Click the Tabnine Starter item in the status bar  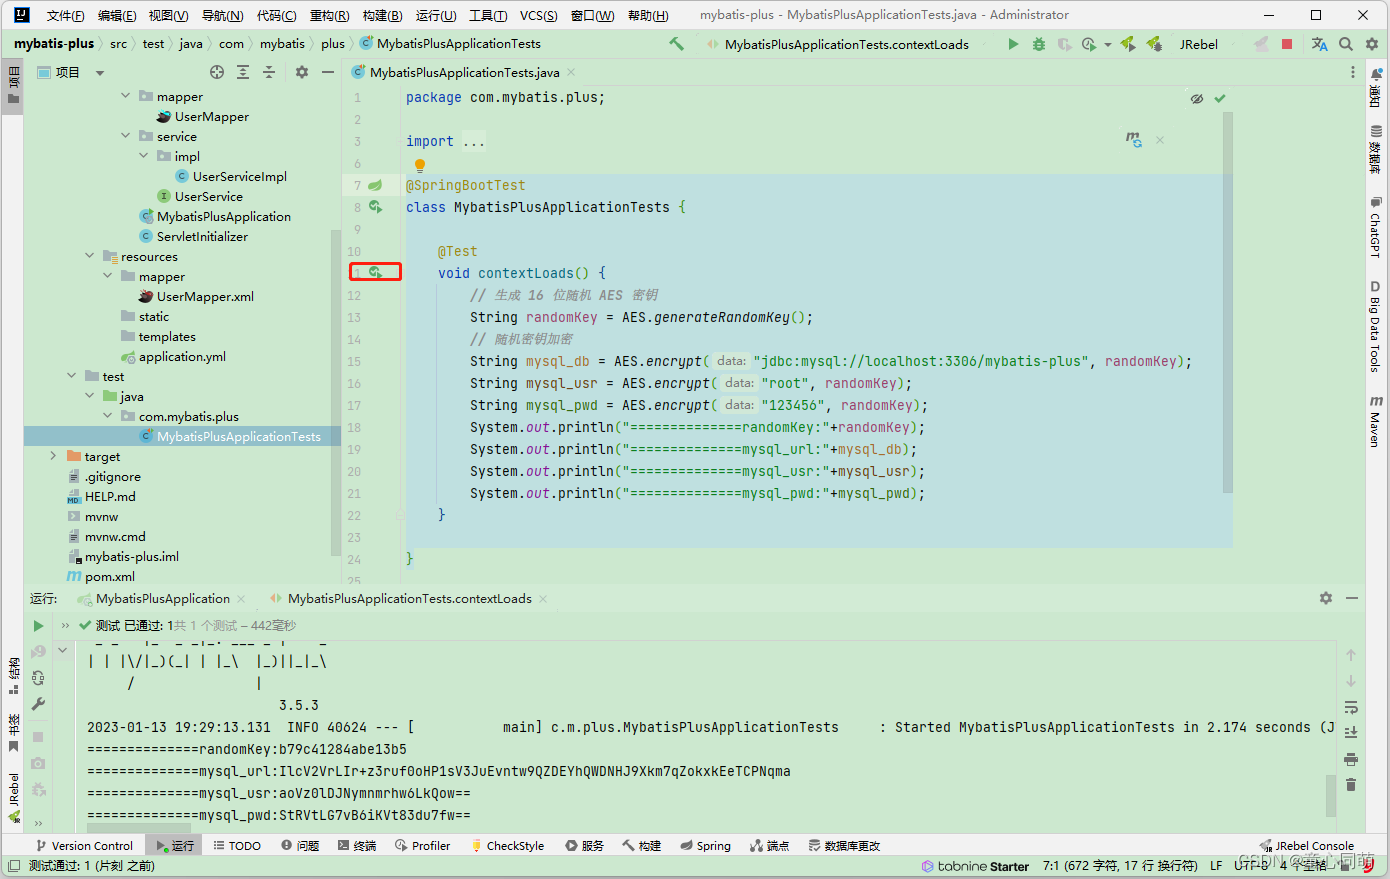pos(975,865)
